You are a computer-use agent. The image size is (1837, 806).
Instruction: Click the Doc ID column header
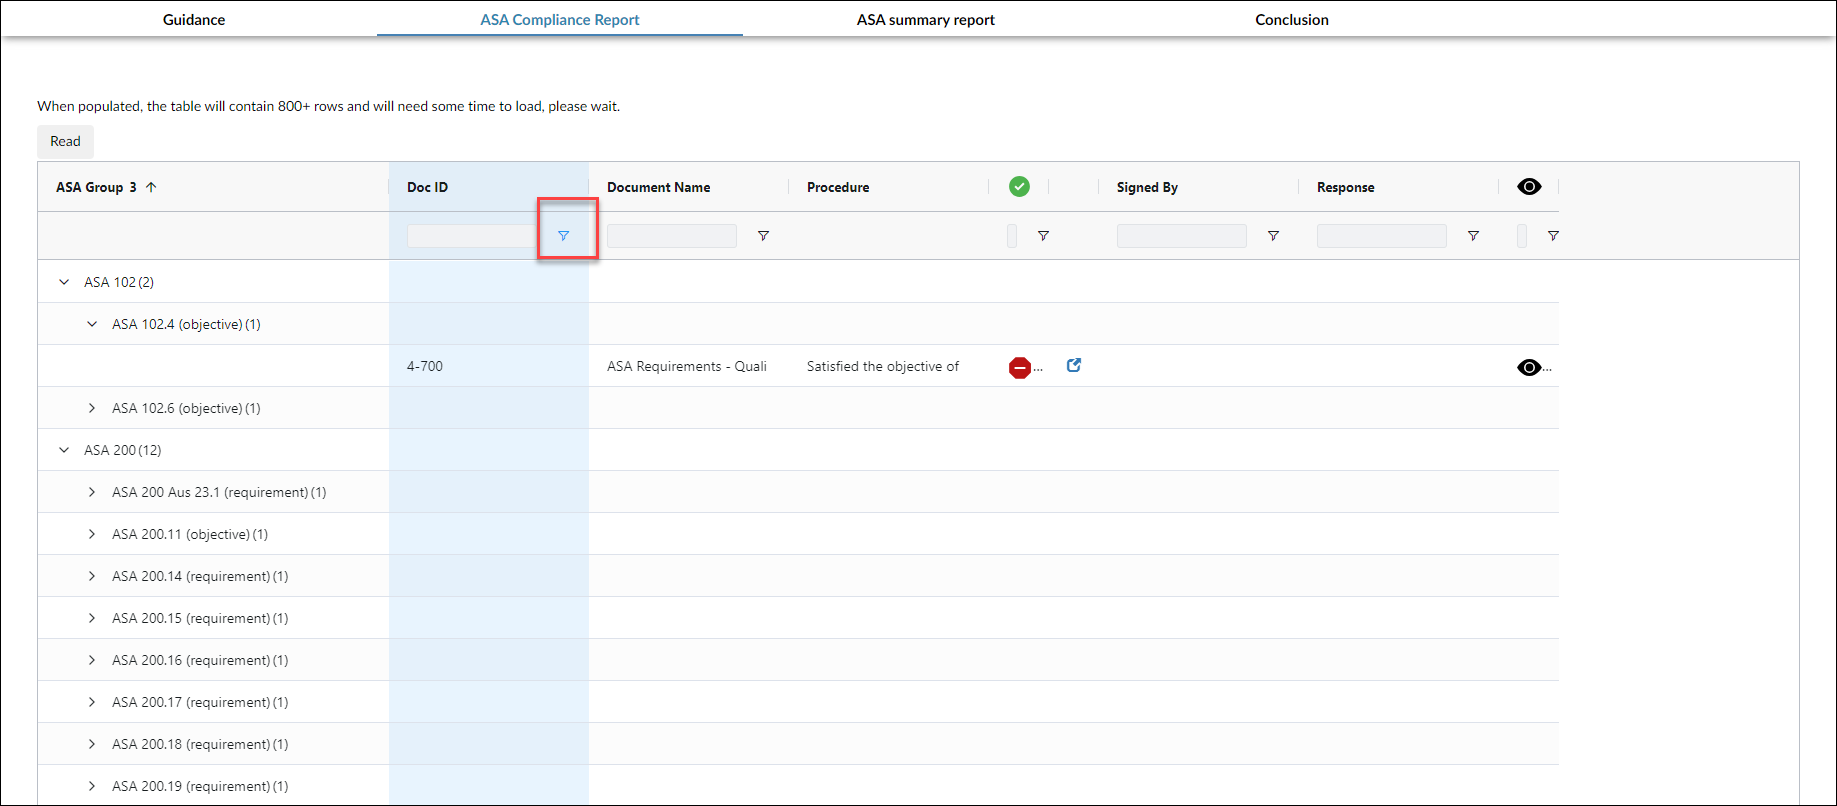428,187
